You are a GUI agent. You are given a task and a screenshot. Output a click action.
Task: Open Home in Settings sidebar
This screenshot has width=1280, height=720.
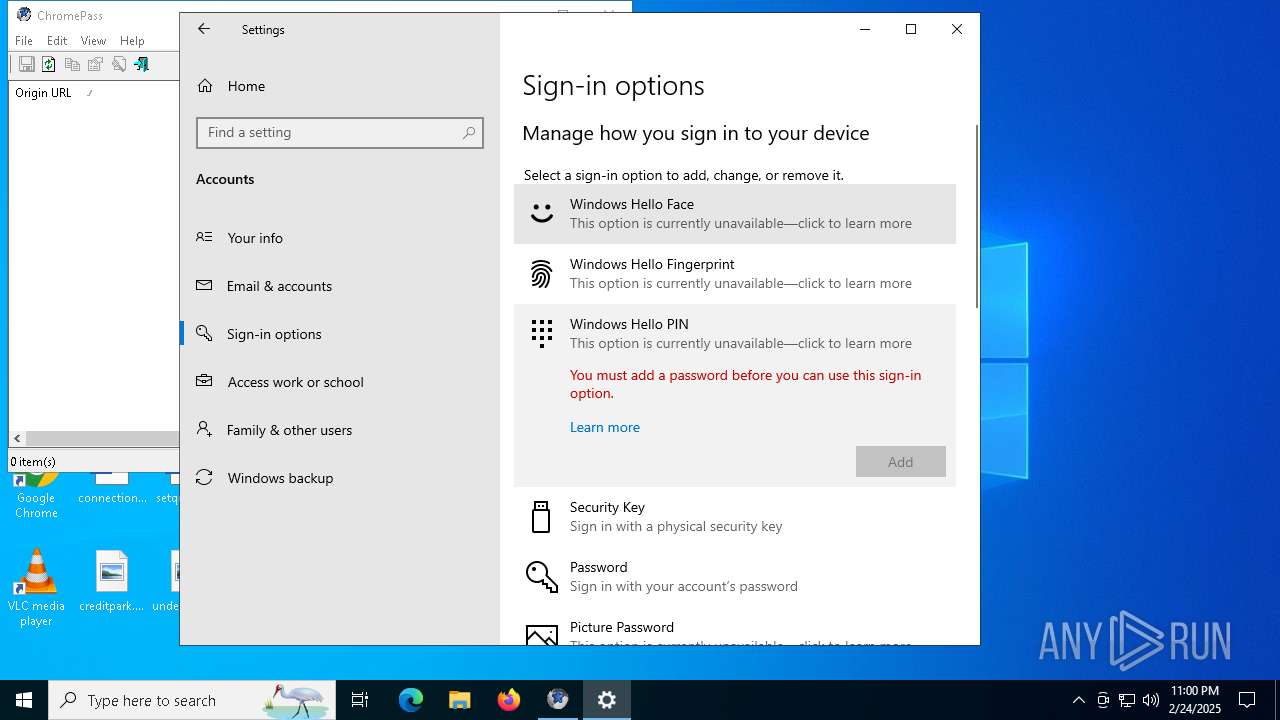coord(340,86)
